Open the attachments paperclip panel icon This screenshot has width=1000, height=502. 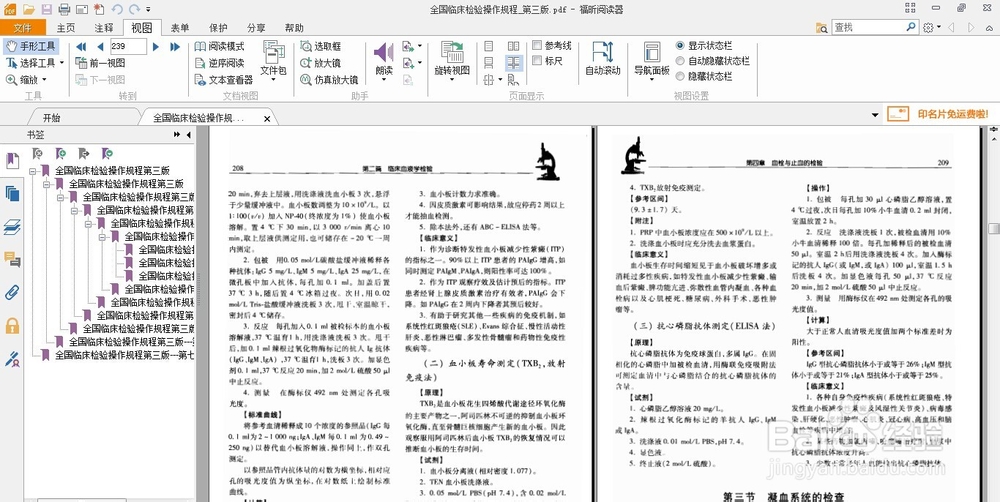click(12, 293)
